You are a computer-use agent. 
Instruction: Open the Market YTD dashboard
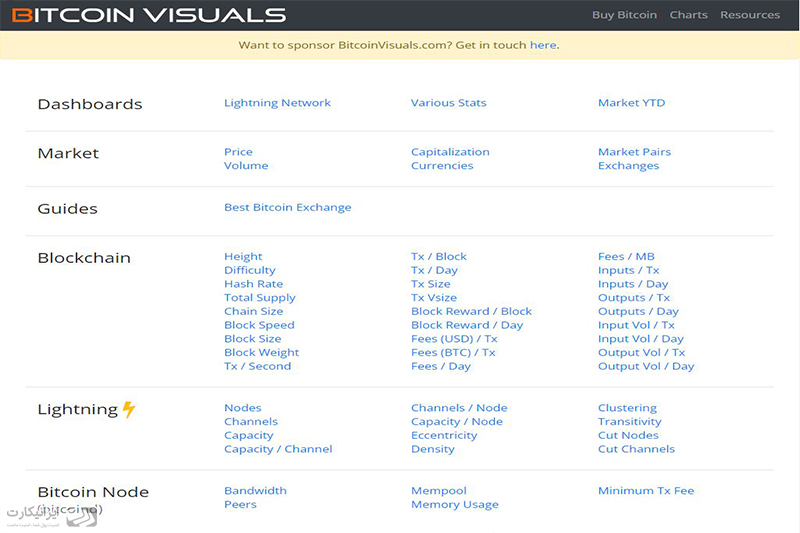pyautogui.click(x=632, y=103)
